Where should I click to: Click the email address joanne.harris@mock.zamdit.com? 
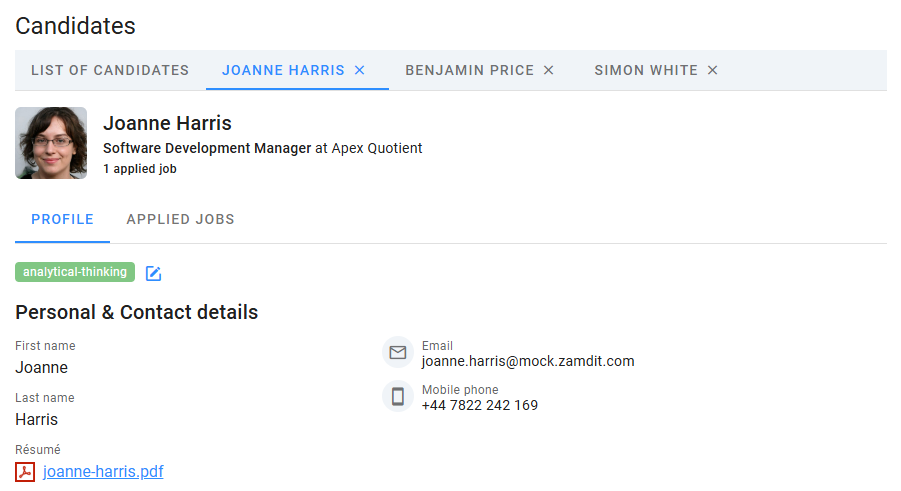pyautogui.click(x=528, y=361)
